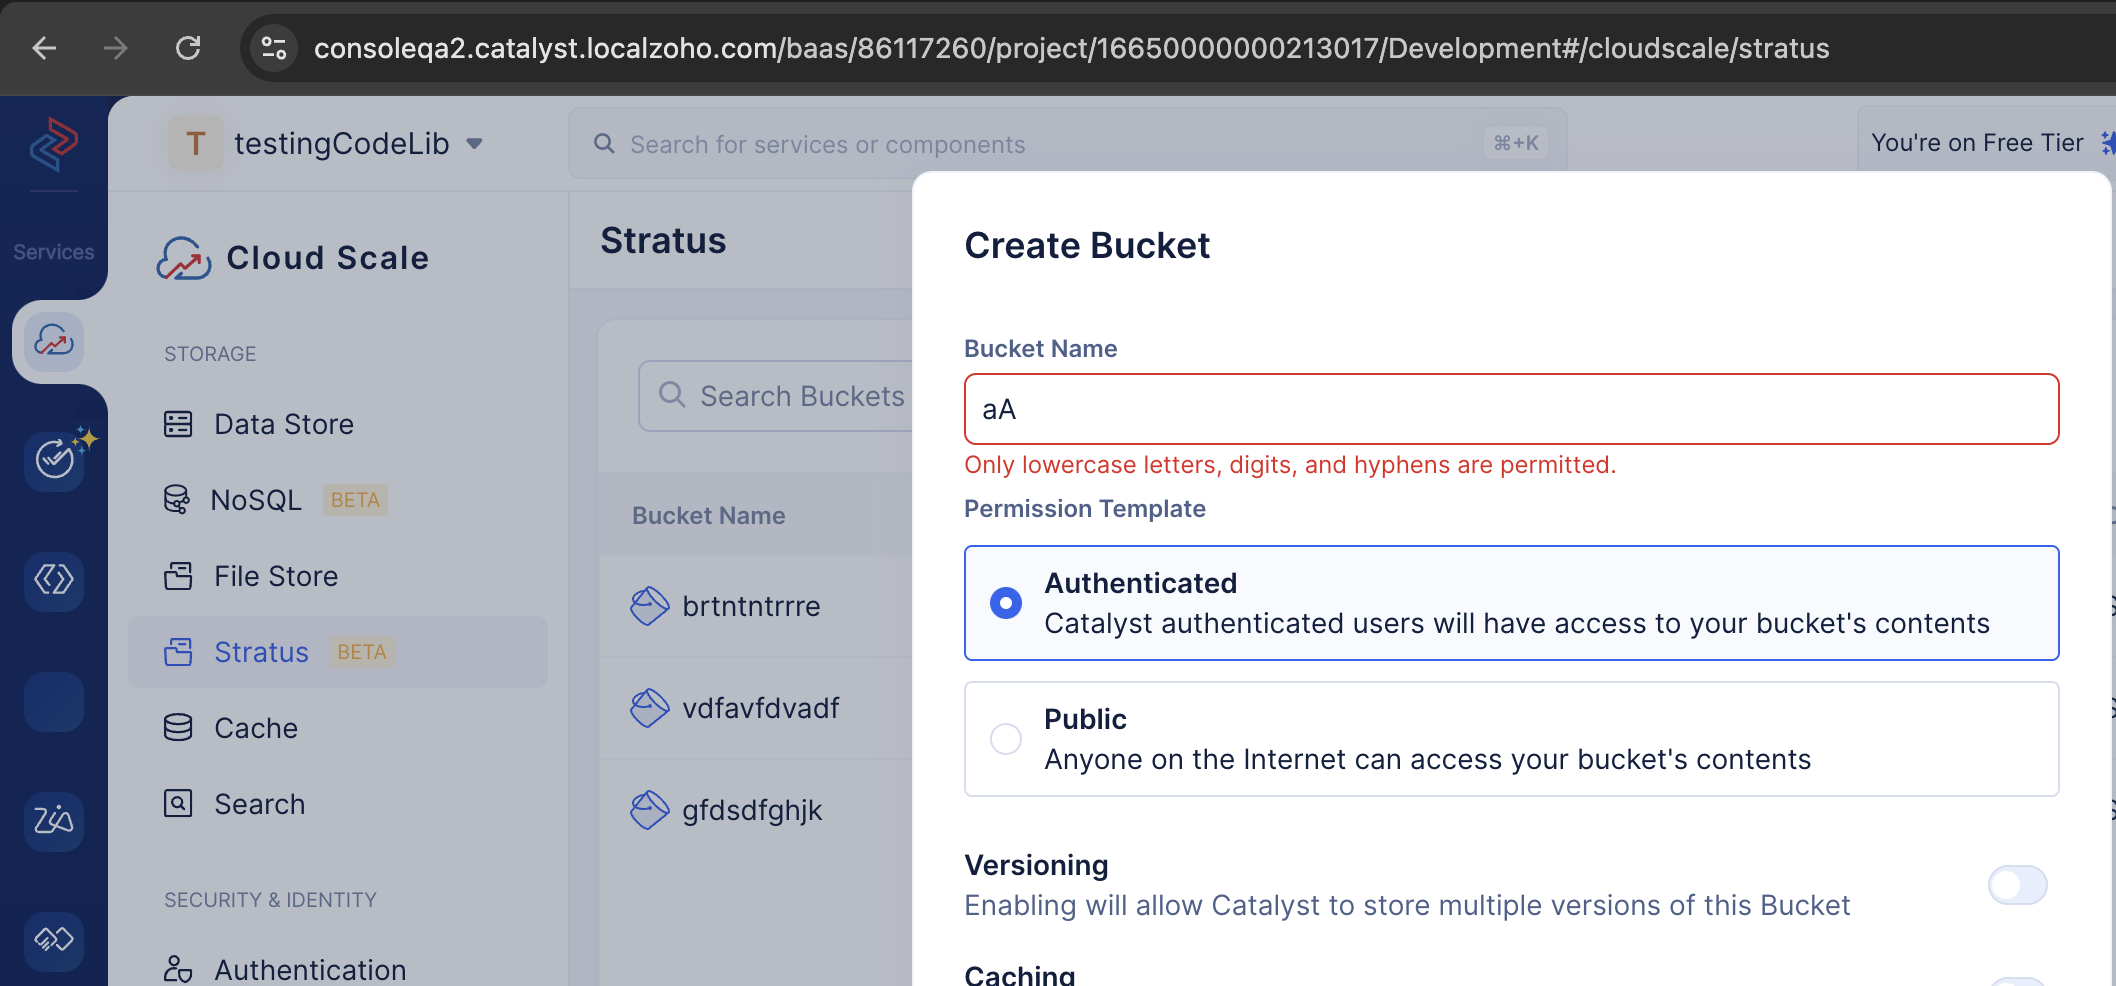2116x986 pixels.
Task: Click the NoSQL database icon
Action: [177, 499]
